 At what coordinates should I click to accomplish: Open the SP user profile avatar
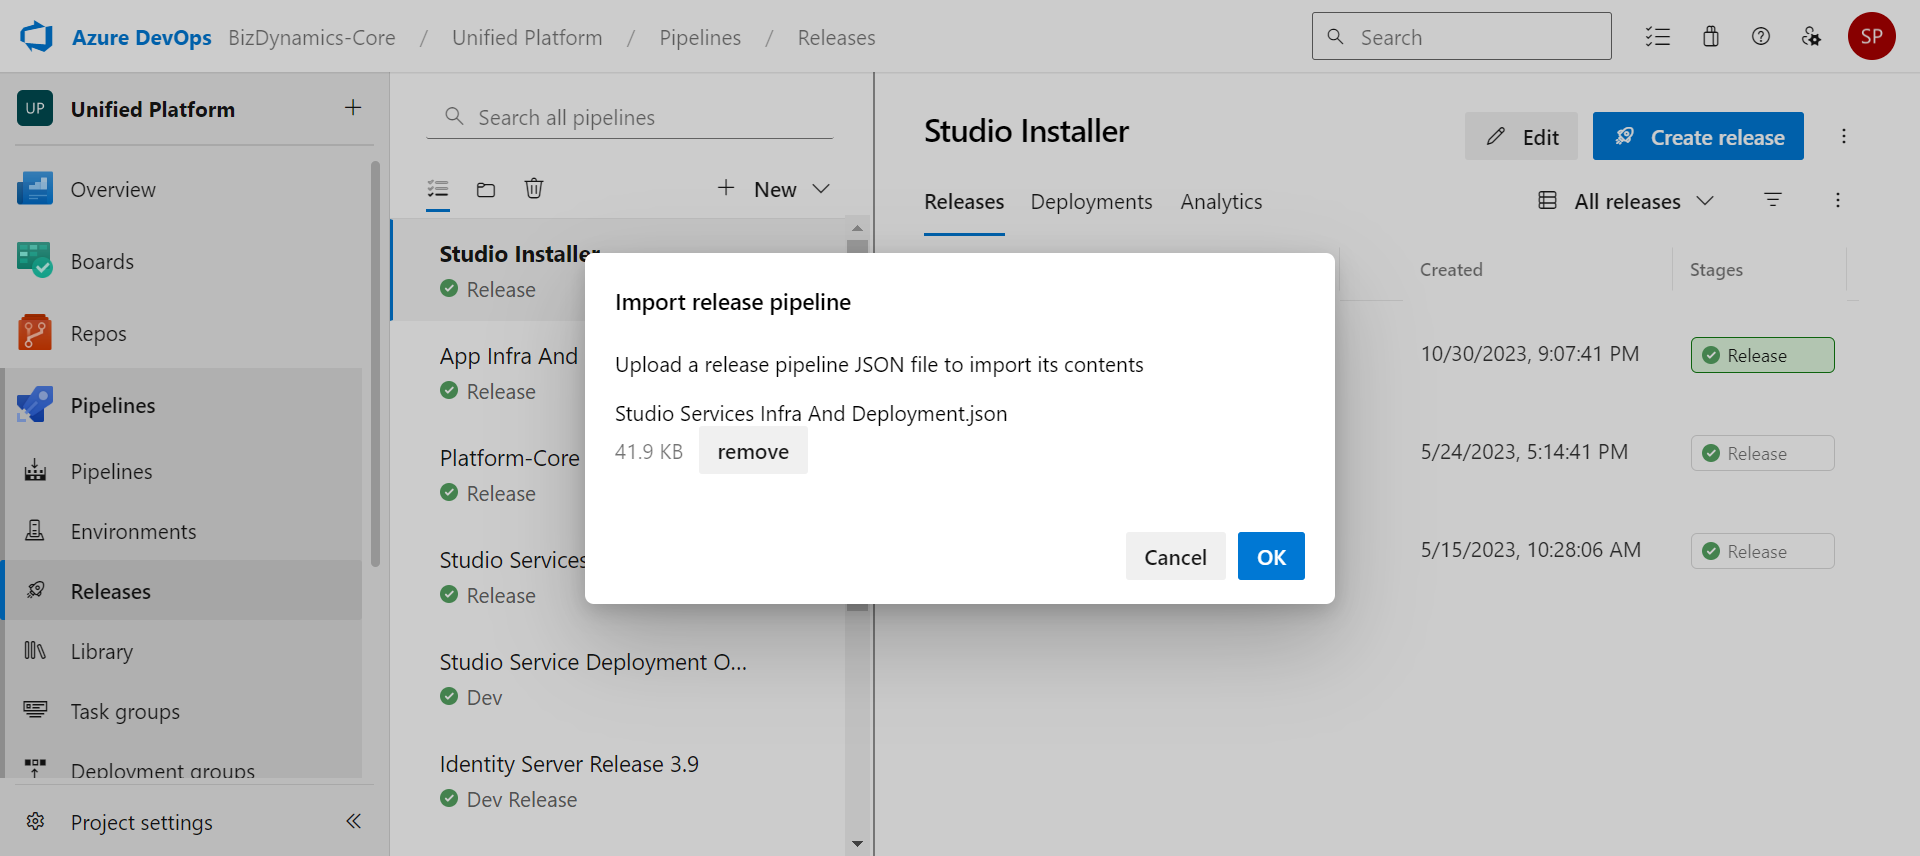coord(1872,37)
